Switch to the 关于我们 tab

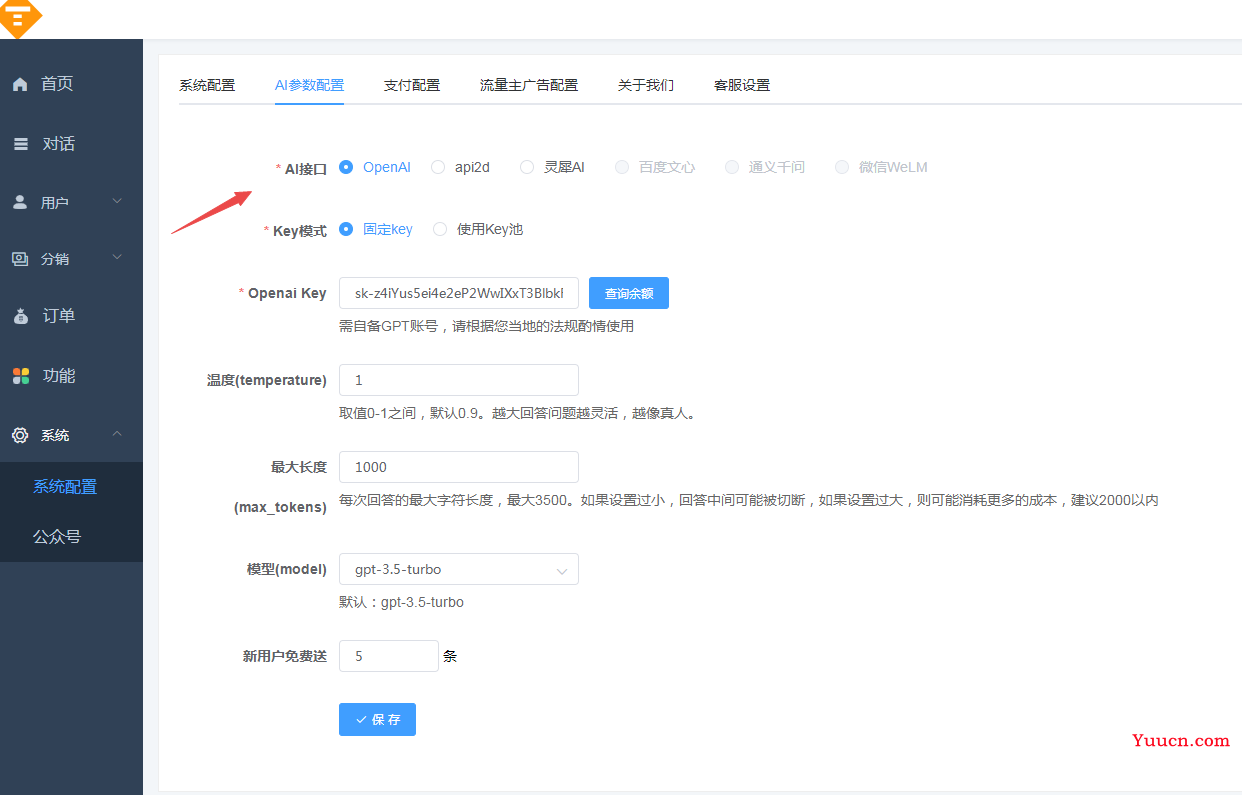point(646,85)
